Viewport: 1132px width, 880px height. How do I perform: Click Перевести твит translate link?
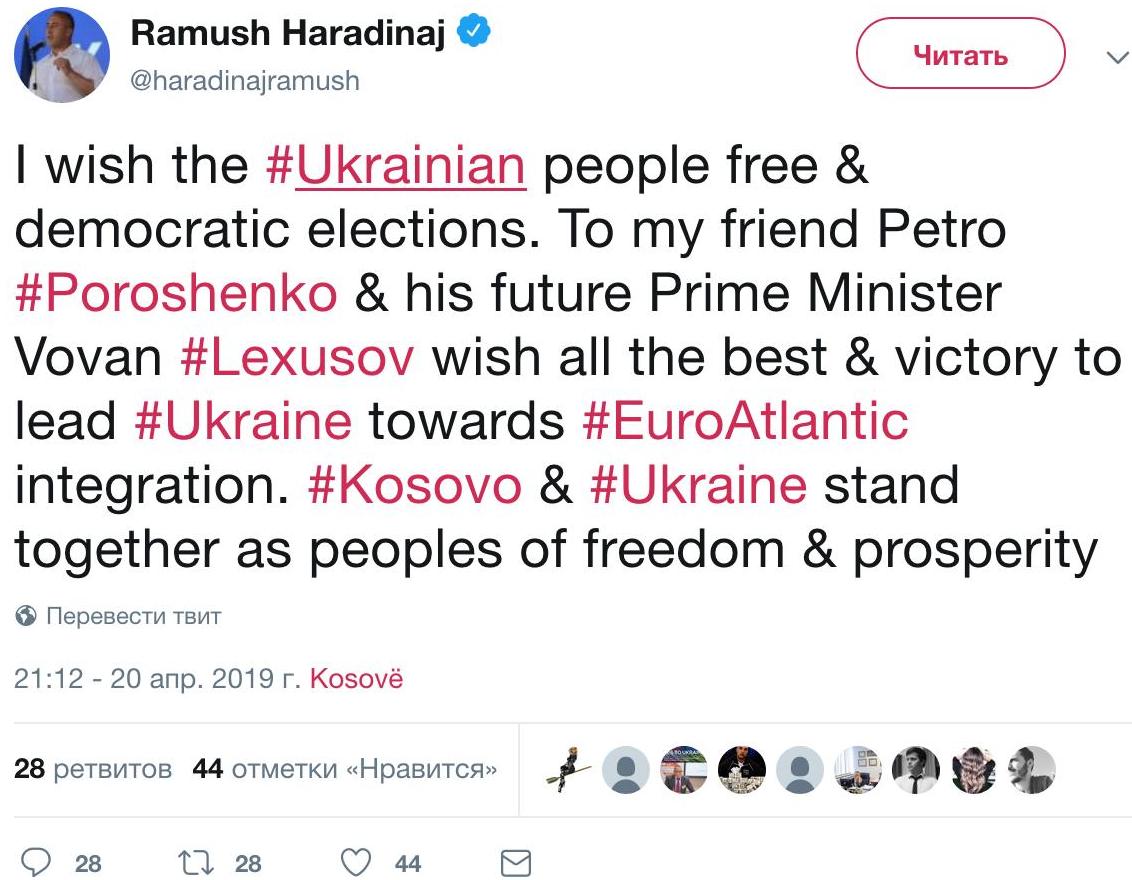134,616
